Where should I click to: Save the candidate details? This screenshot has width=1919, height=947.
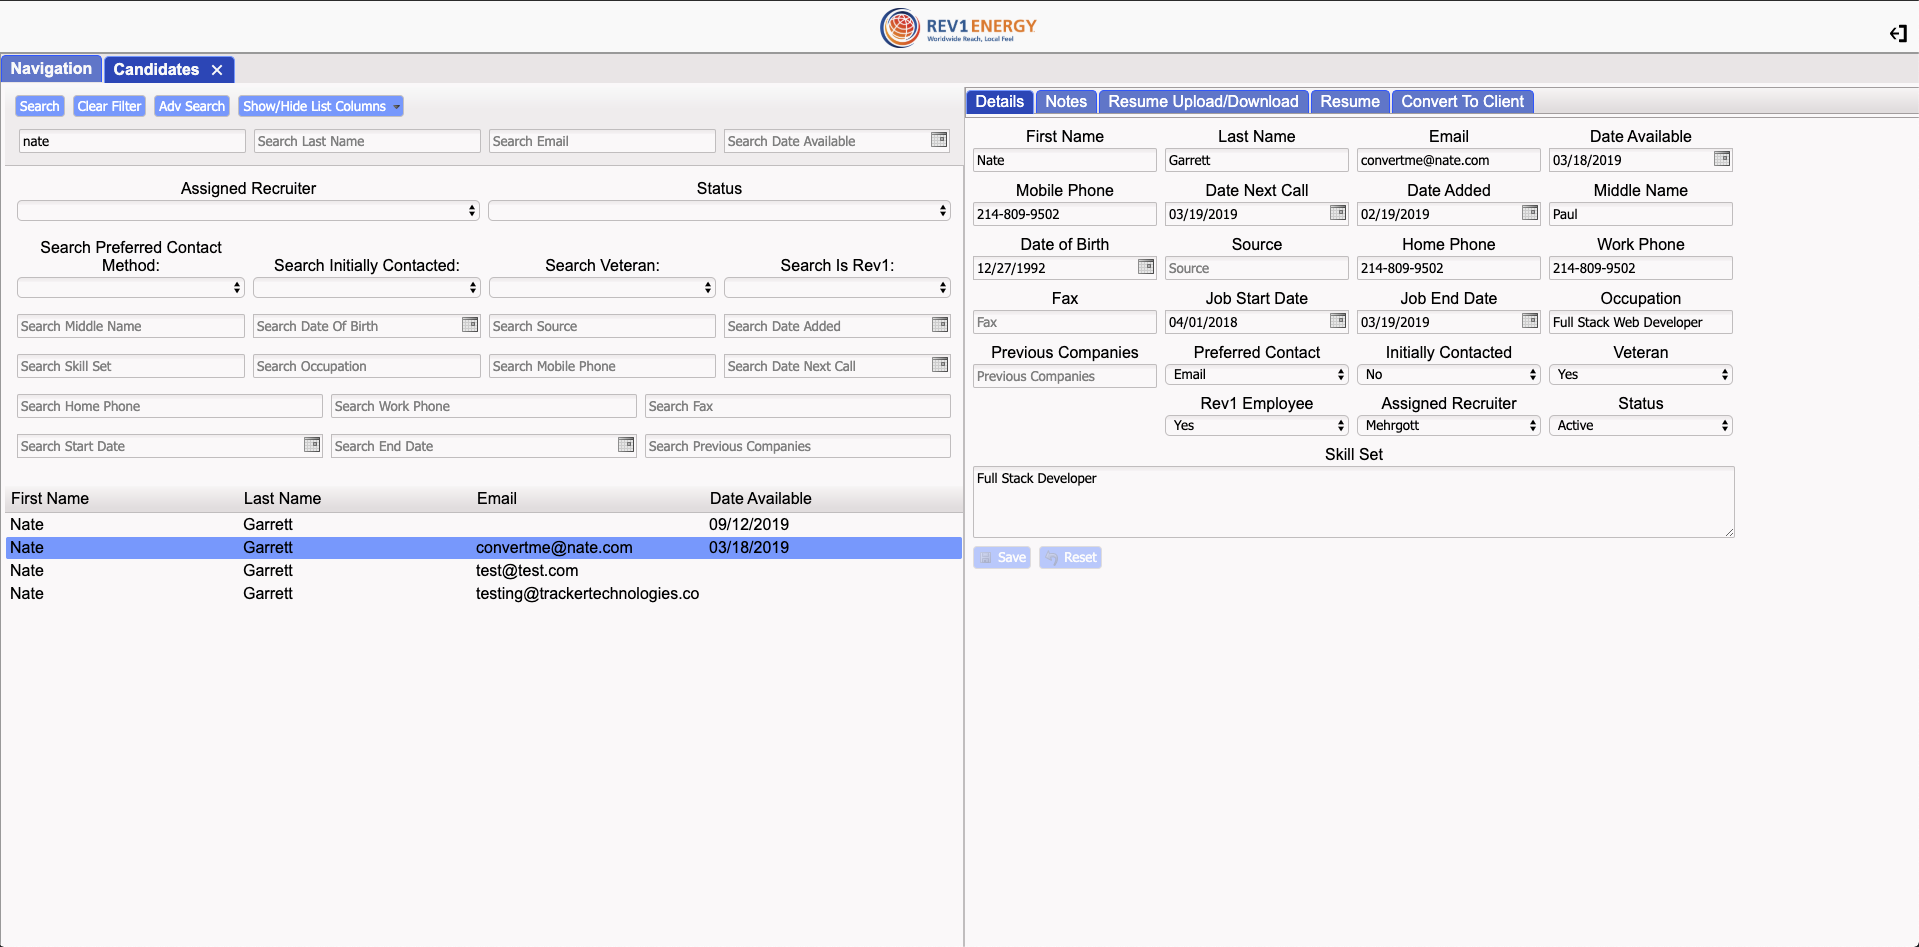(x=1002, y=557)
